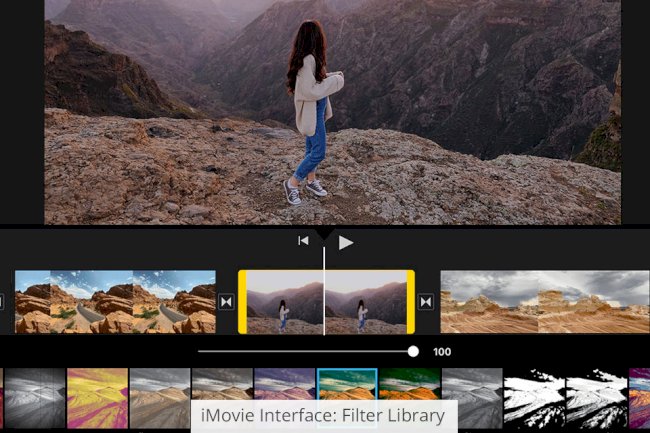The height and width of the screenshot is (433, 650).
Task: Click the intensity value 100
Action: pyautogui.click(x=442, y=352)
